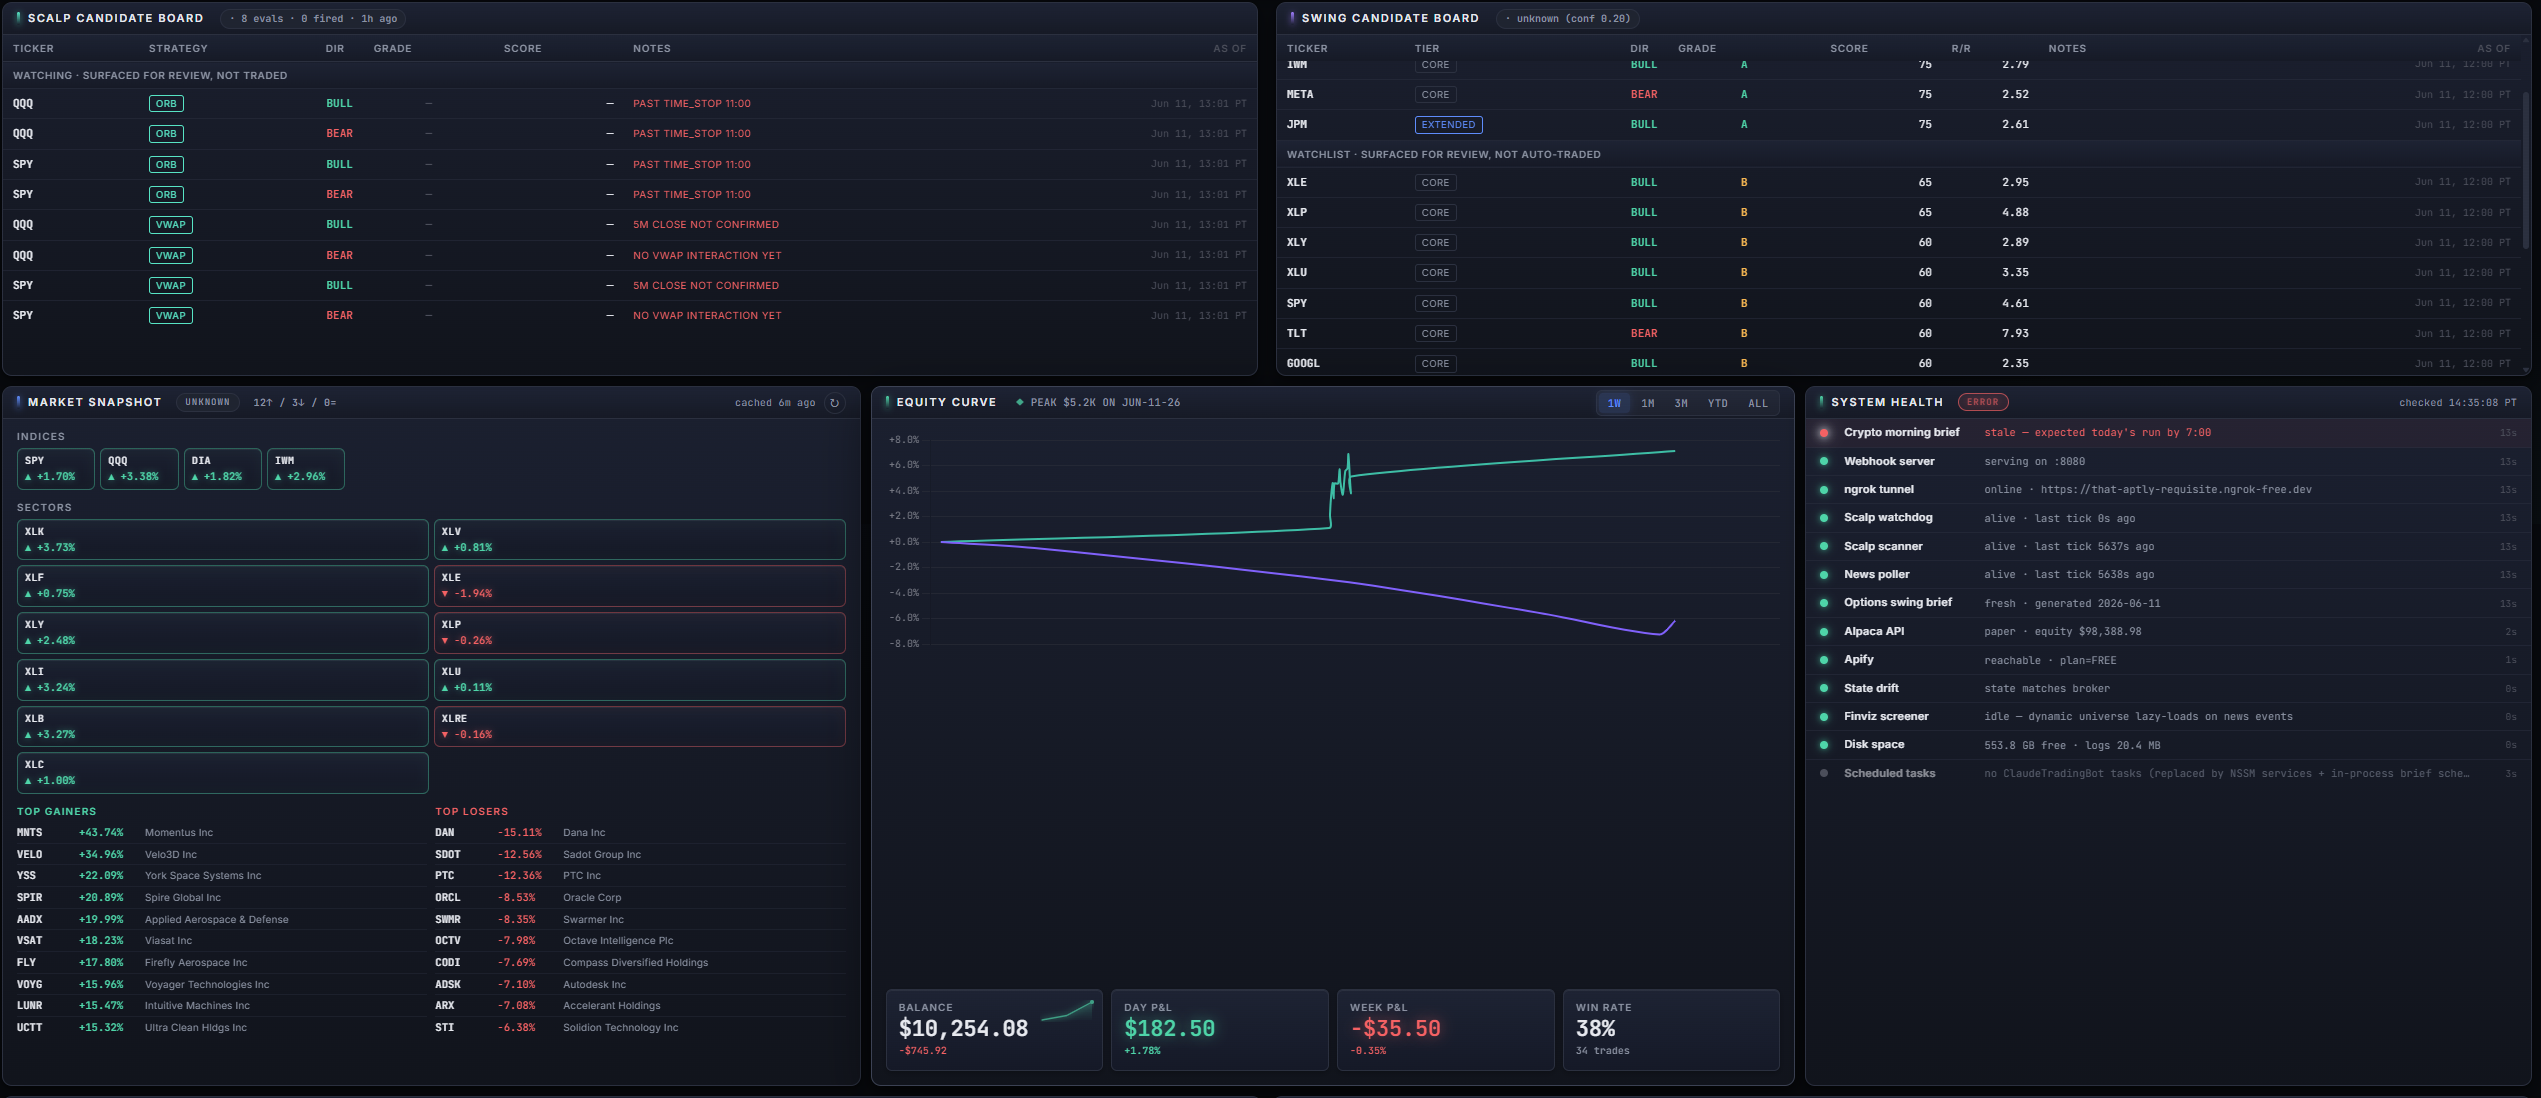The width and height of the screenshot is (2541, 1098).
Task: Click 'checked 14:35:08 PT' timestamp
Action: tap(2457, 403)
